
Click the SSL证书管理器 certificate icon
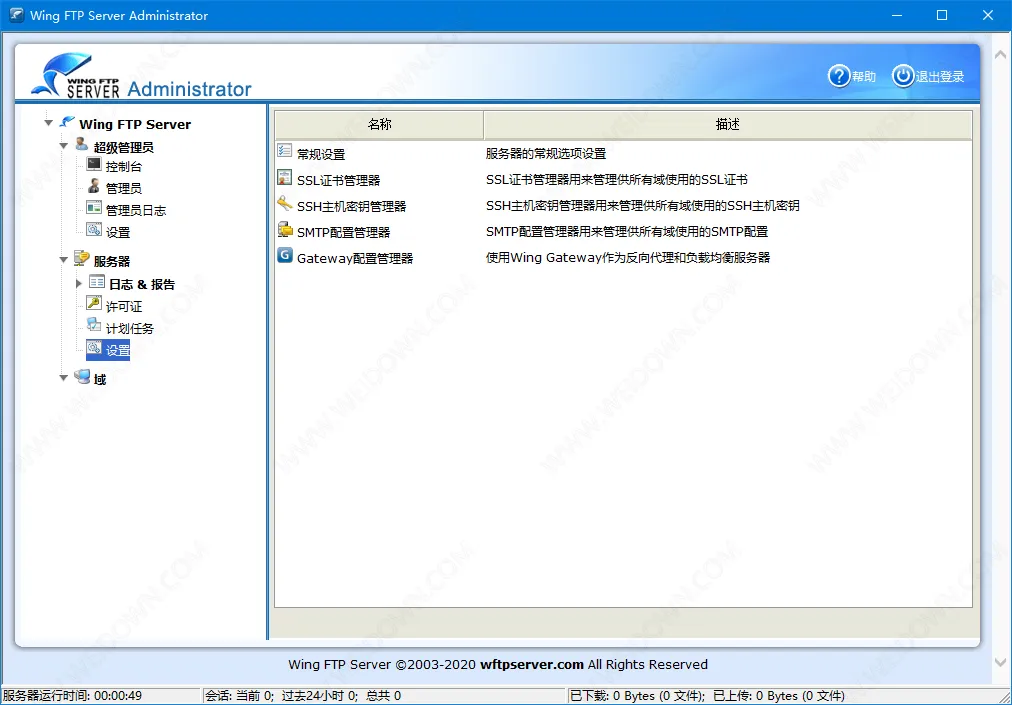tap(285, 178)
